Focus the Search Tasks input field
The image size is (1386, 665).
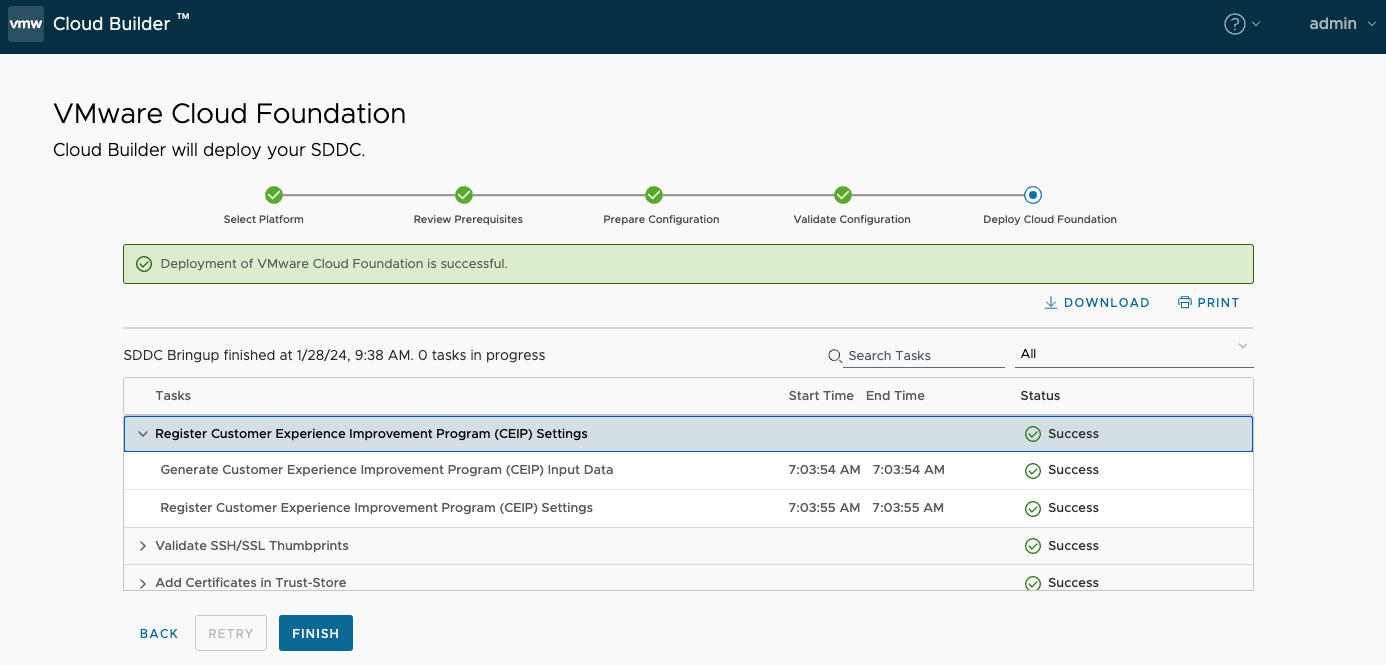point(924,356)
